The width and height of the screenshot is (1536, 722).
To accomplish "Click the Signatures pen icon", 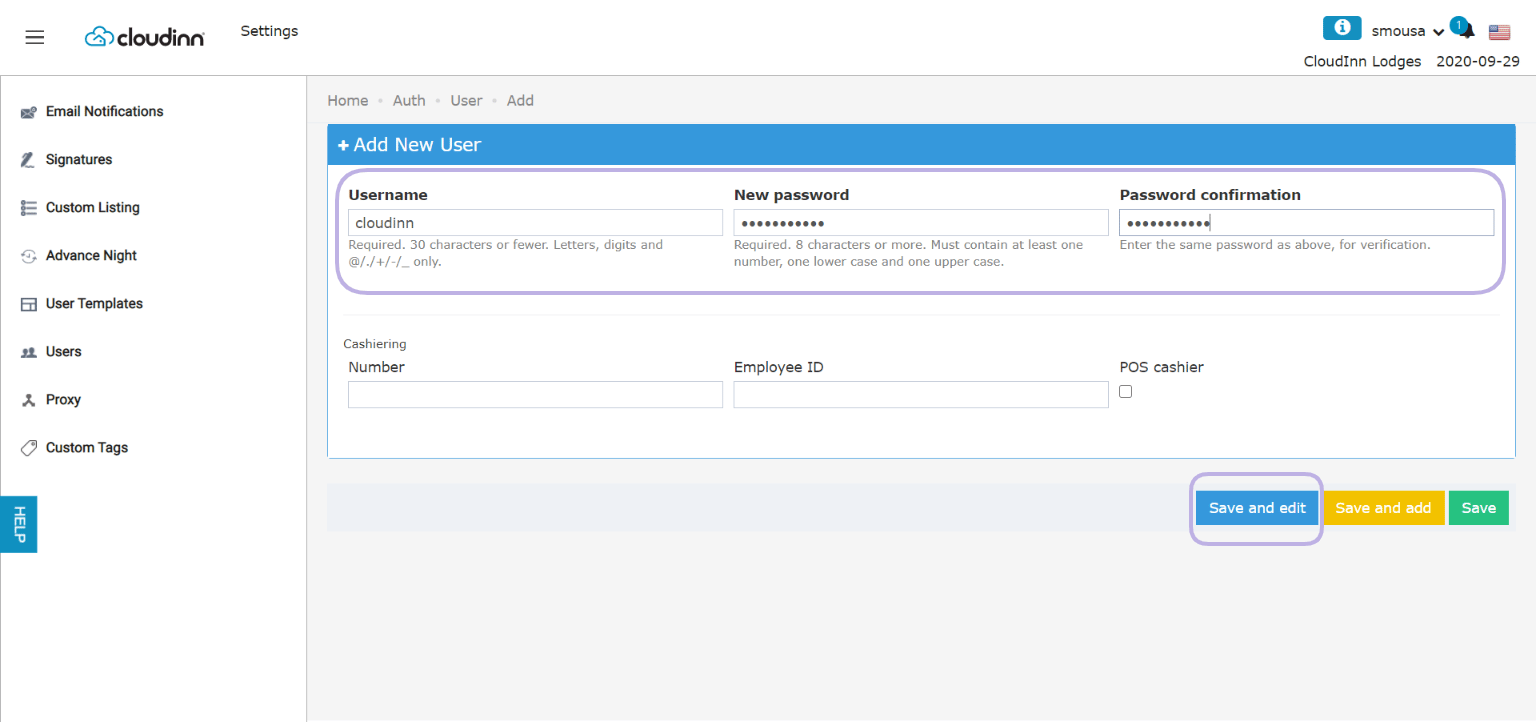I will pos(29,160).
